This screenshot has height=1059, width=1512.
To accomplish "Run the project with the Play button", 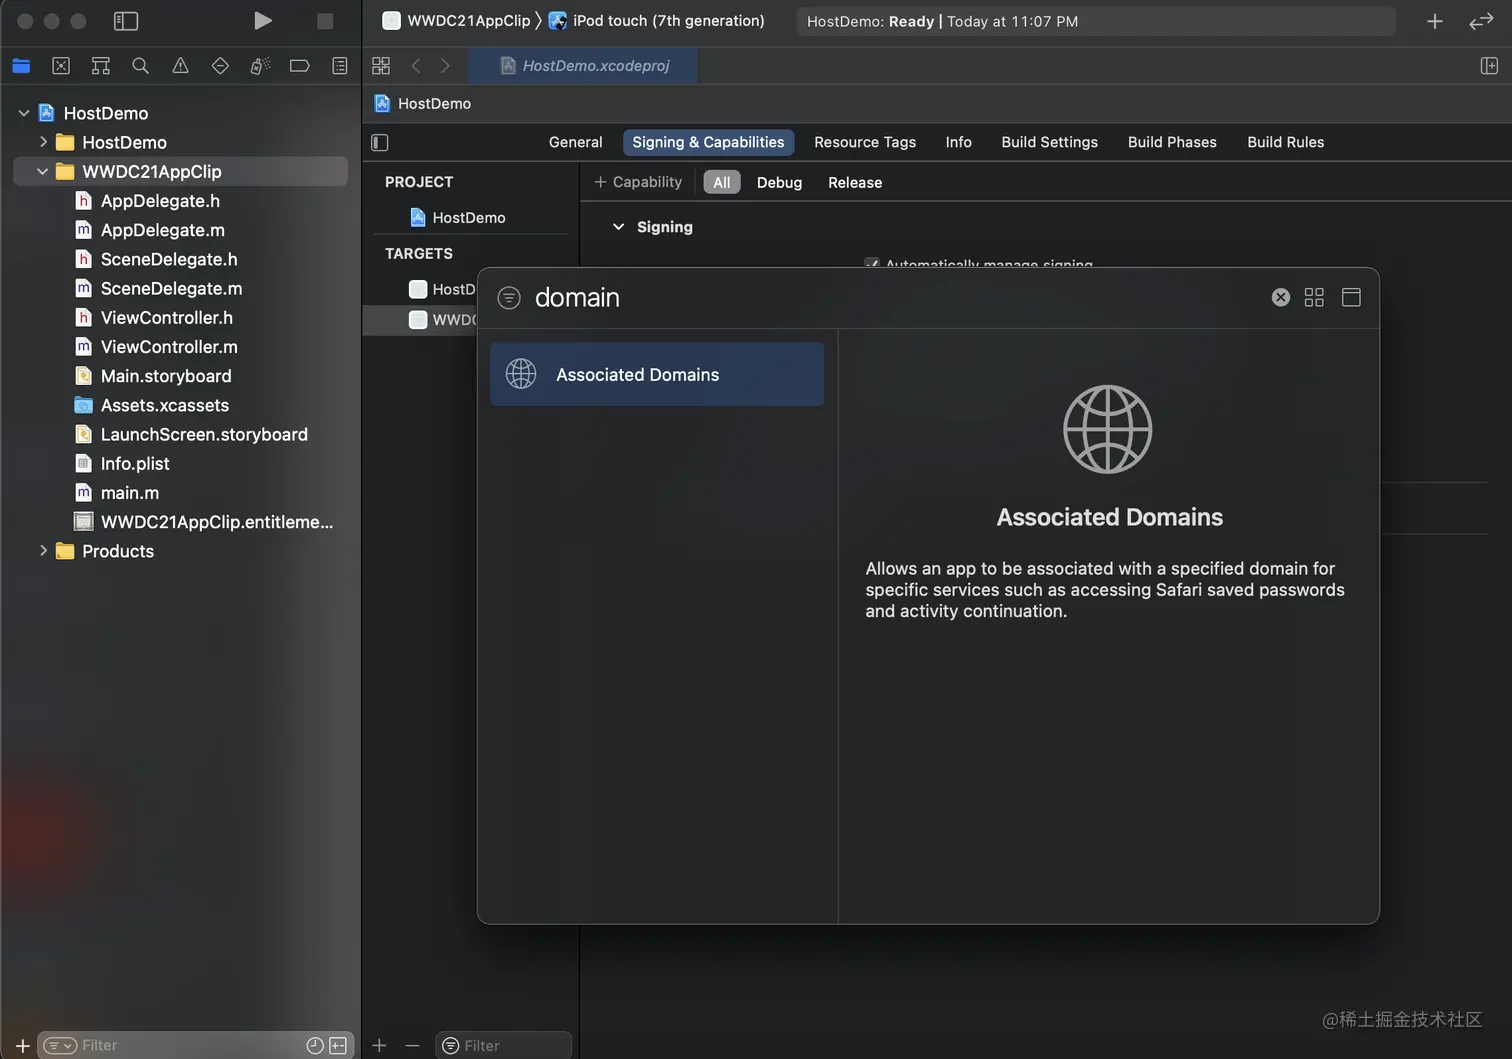I will (x=262, y=21).
